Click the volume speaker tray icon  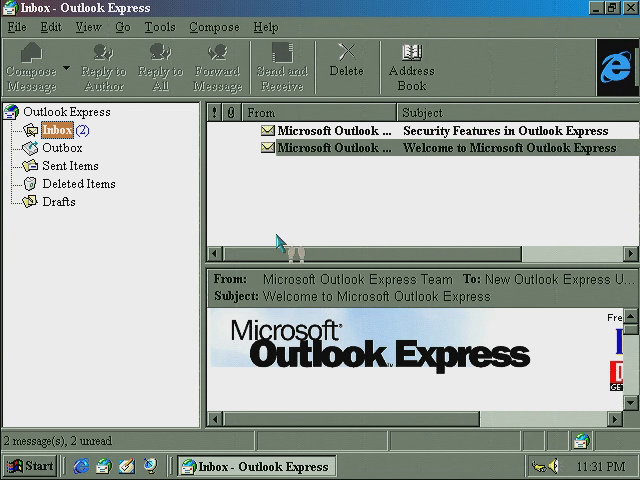tap(554, 466)
